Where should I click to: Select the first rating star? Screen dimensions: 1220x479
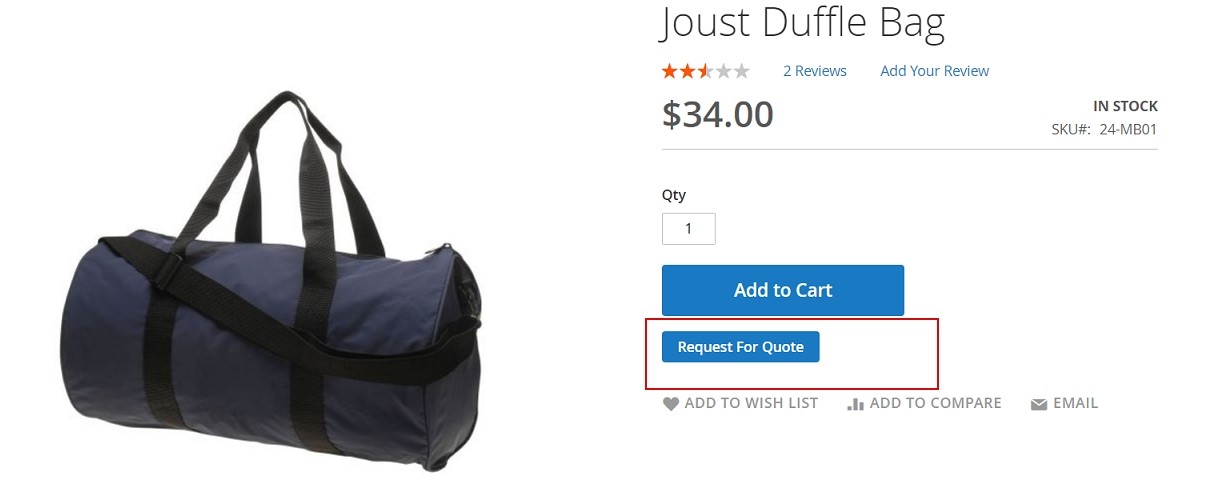point(669,70)
